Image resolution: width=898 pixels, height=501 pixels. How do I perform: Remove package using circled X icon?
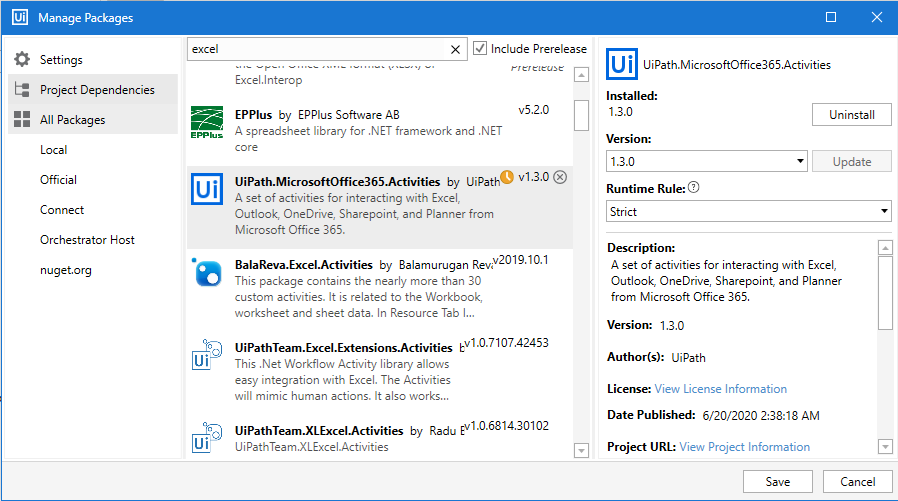(560, 177)
